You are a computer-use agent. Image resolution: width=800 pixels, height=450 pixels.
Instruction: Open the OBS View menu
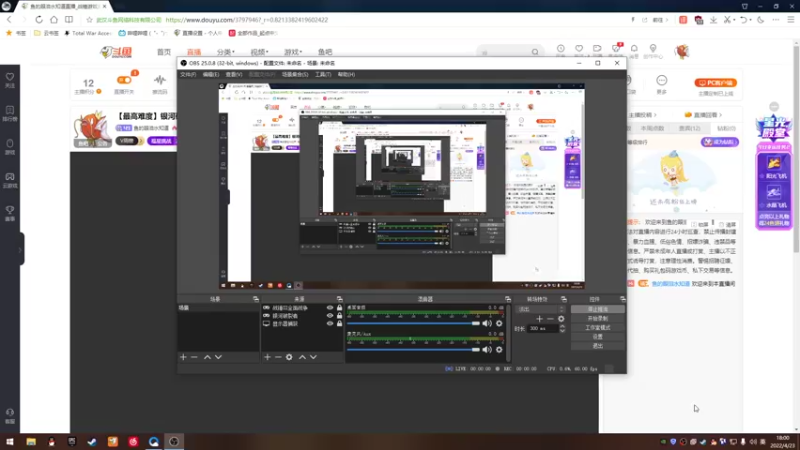pos(234,74)
